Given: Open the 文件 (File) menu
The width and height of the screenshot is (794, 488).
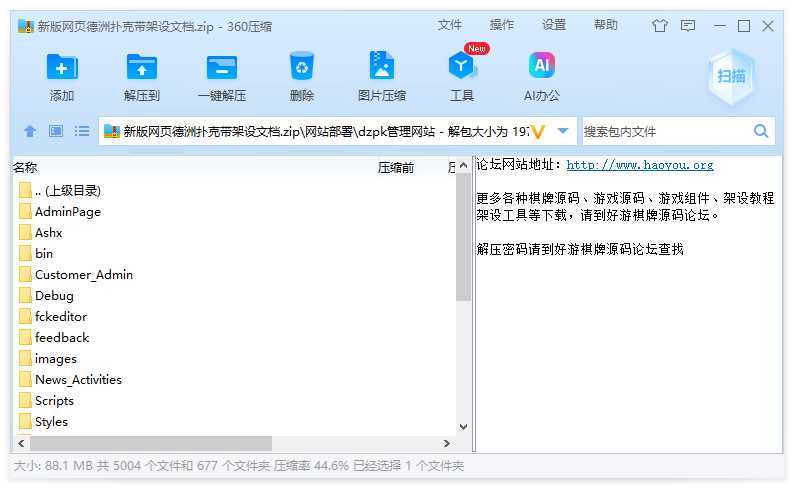Looking at the screenshot, I should 450,25.
